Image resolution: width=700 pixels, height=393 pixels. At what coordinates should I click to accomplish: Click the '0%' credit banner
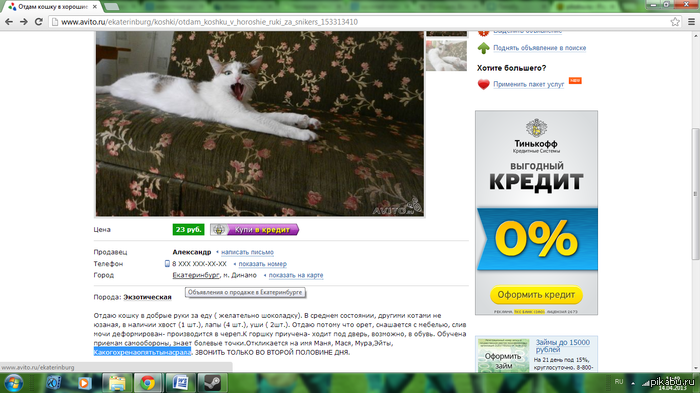(537, 239)
